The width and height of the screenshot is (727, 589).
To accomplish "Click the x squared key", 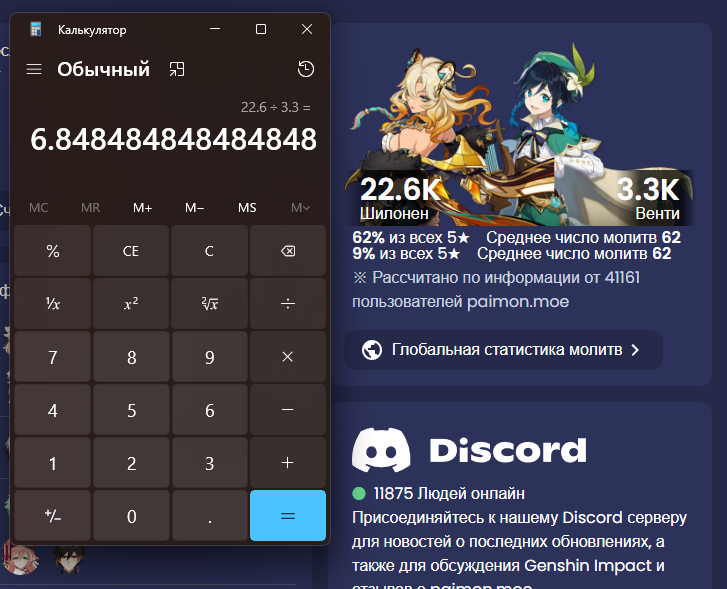I will tap(131, 304).
